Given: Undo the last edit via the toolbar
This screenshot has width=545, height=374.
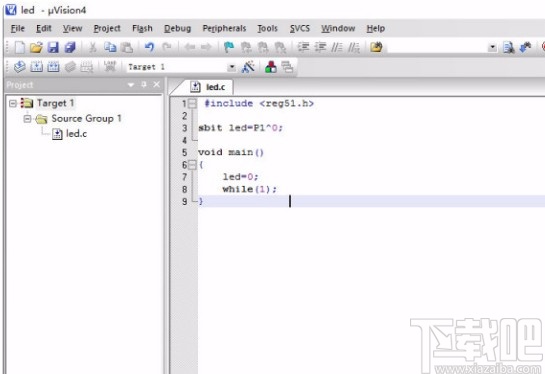Looking at the screenshot, I should [149, 47].
